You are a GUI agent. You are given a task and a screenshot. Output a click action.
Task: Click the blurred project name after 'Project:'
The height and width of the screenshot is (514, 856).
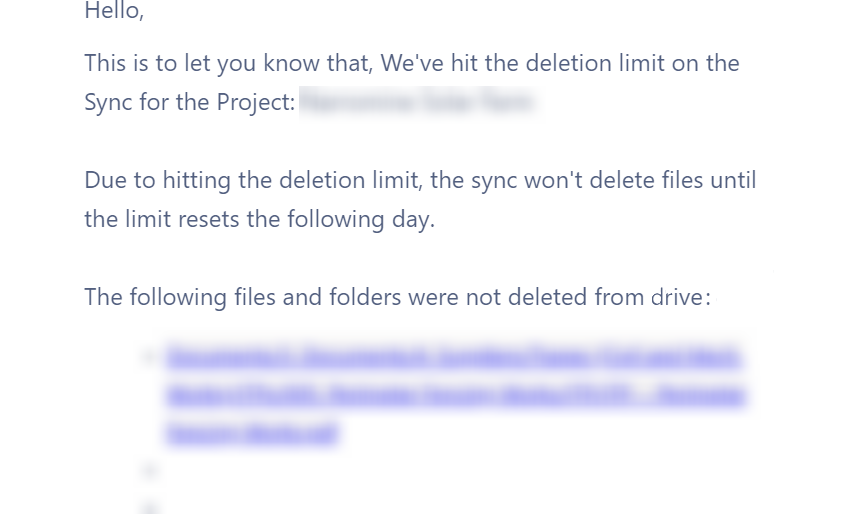pos(418,102)
